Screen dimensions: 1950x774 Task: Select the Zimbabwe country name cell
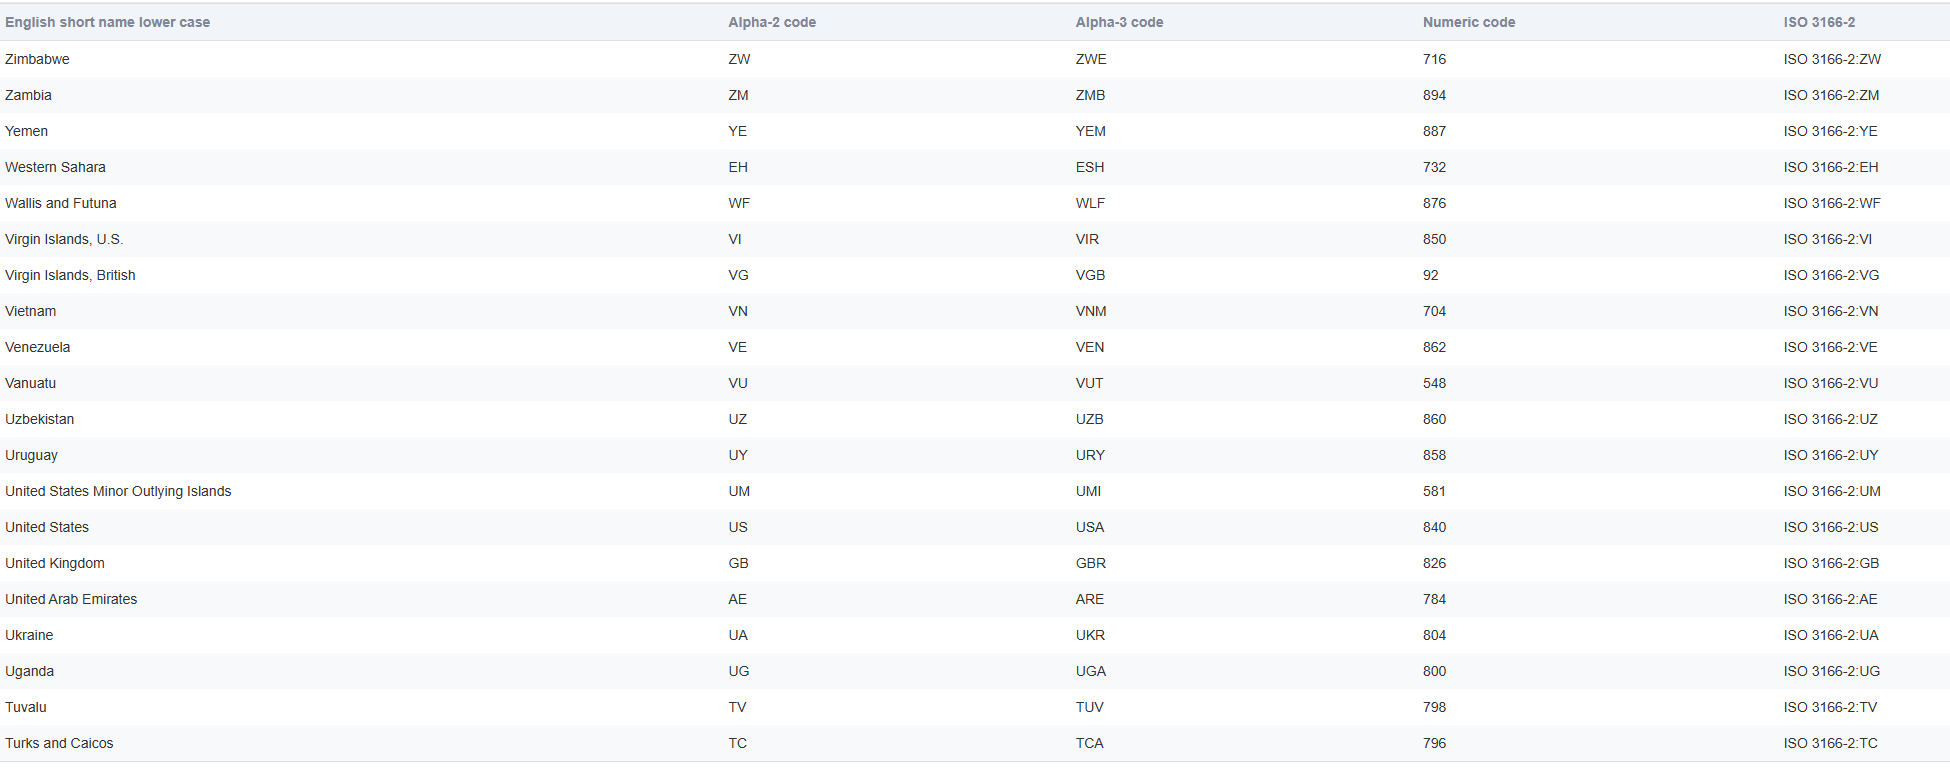(37, 59)
